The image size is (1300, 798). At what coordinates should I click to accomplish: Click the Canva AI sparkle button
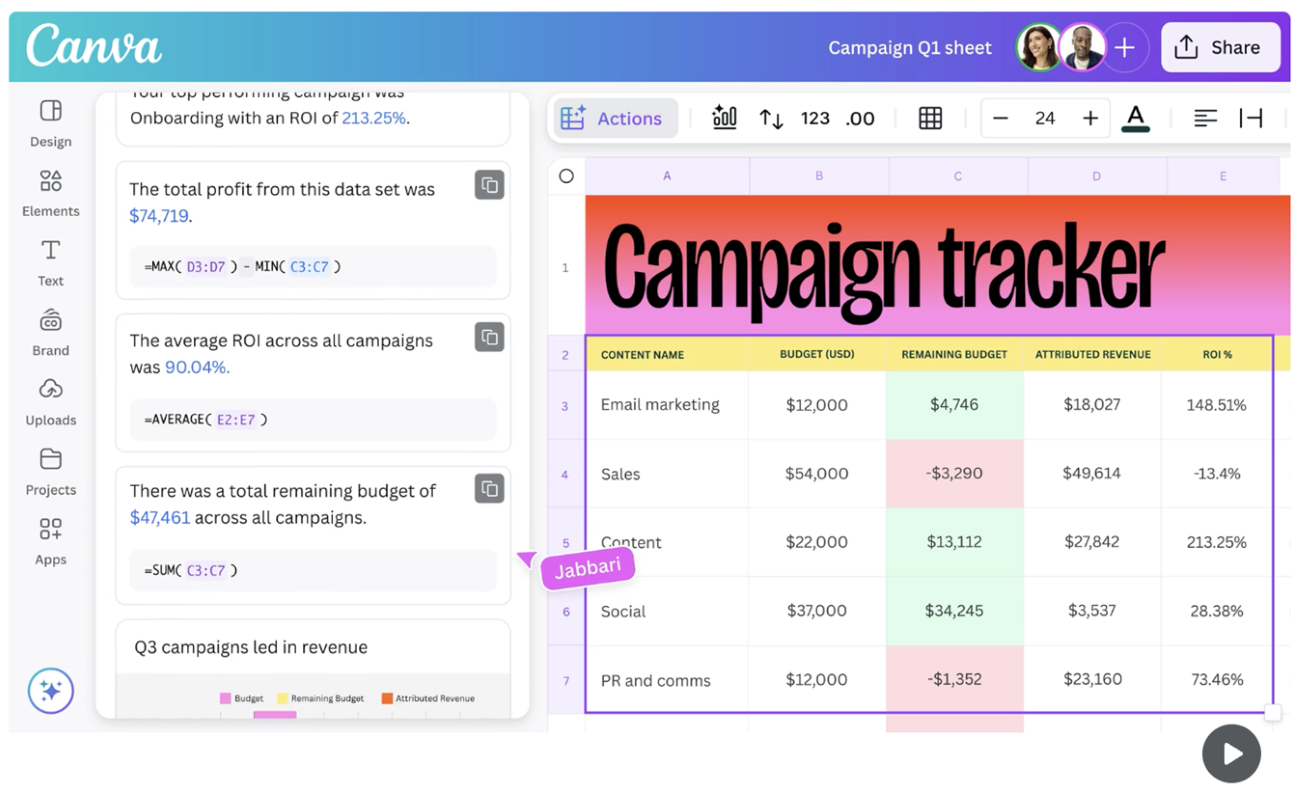pyautogui.click(x=51, y=690)
